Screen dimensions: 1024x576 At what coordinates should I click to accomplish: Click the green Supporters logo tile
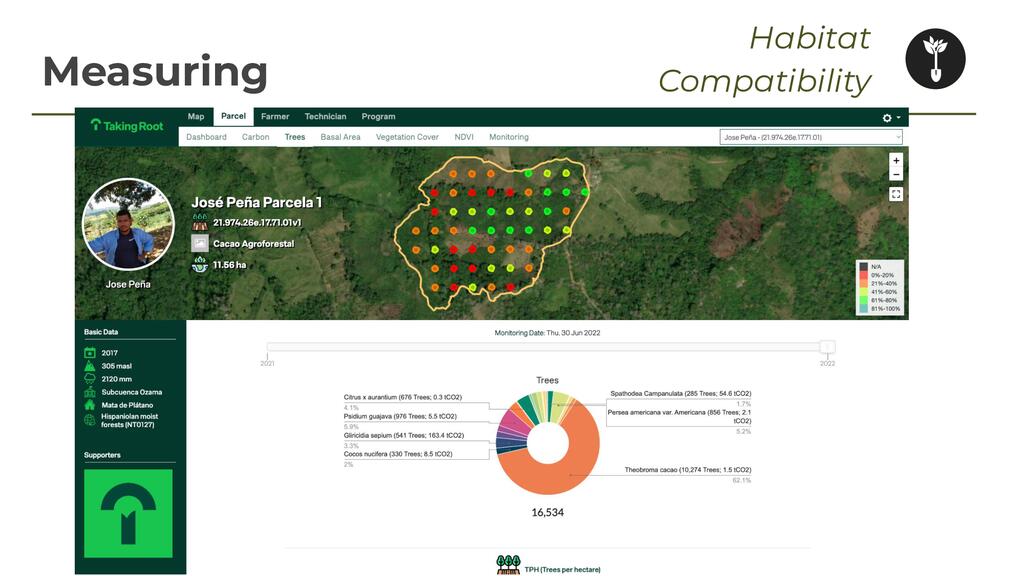click(128, 513)
